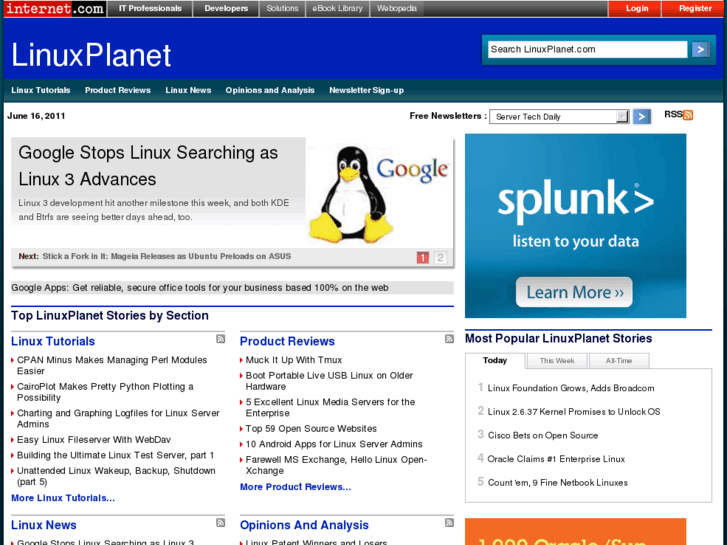This screenshot has height=545, width=727.
Task: Open 5 Excellent Linux Media Servers article
Action: pos(330,407)
